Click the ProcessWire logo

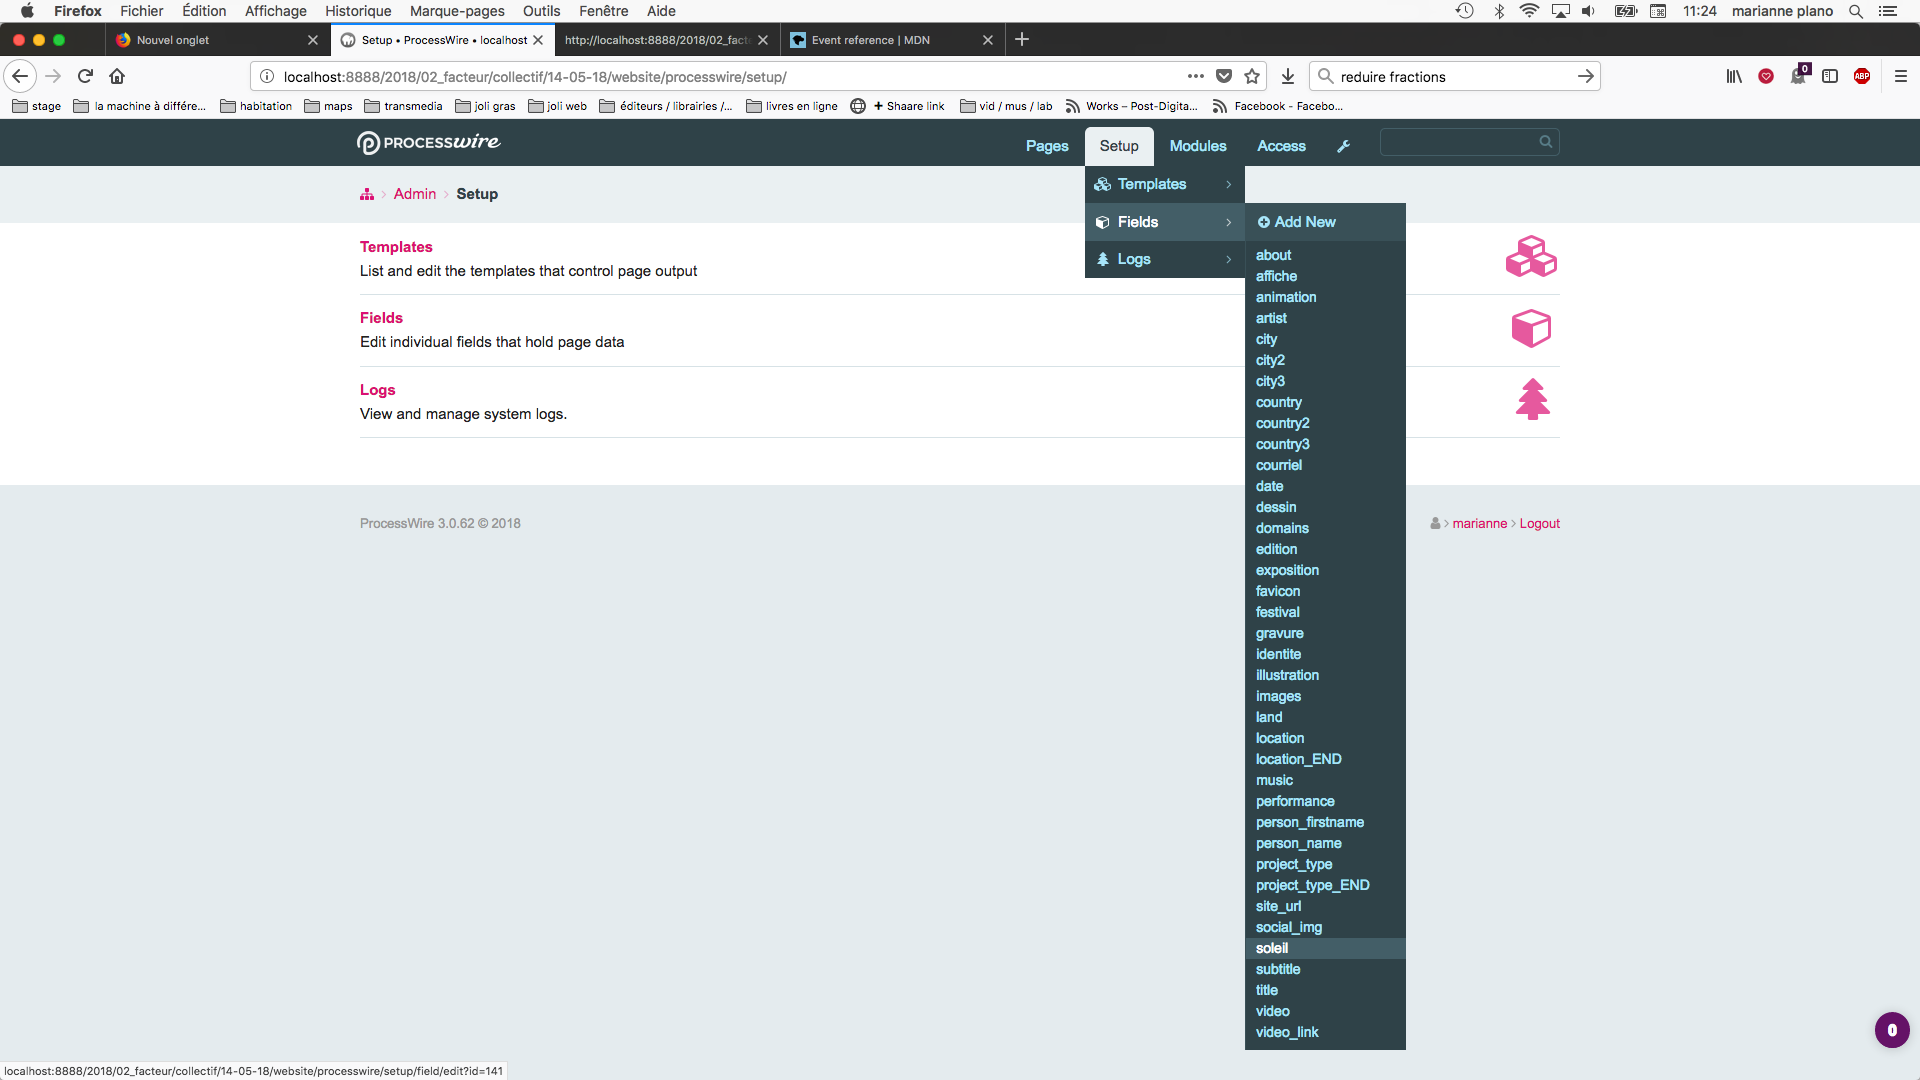429,143
